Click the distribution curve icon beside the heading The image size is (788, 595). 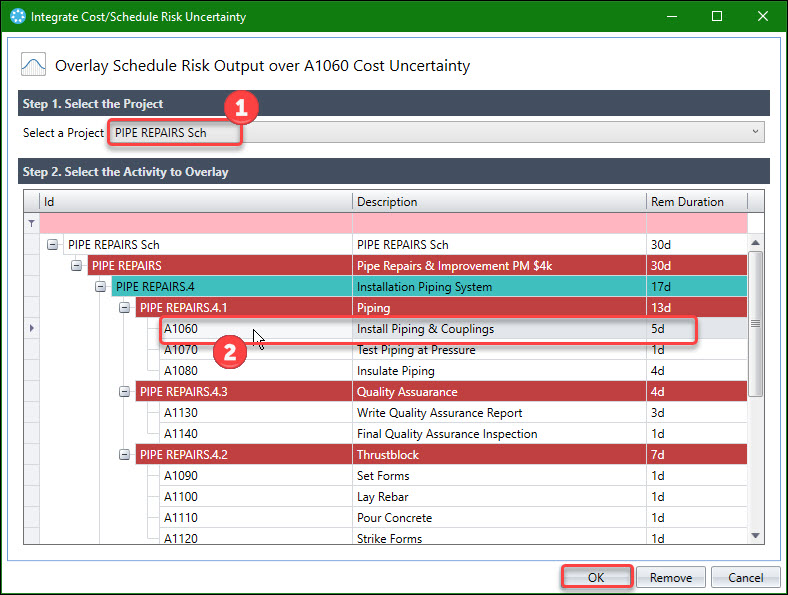click(x=33, y=64)
